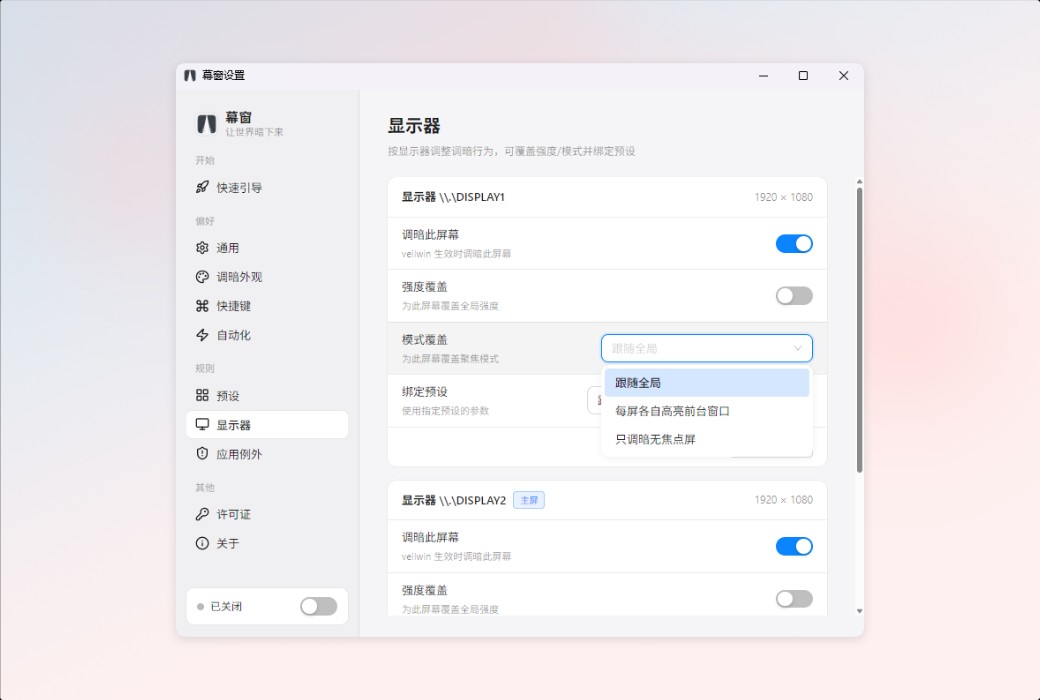
Task: Open the 快捷键 settings page
Action: (267, 306)
